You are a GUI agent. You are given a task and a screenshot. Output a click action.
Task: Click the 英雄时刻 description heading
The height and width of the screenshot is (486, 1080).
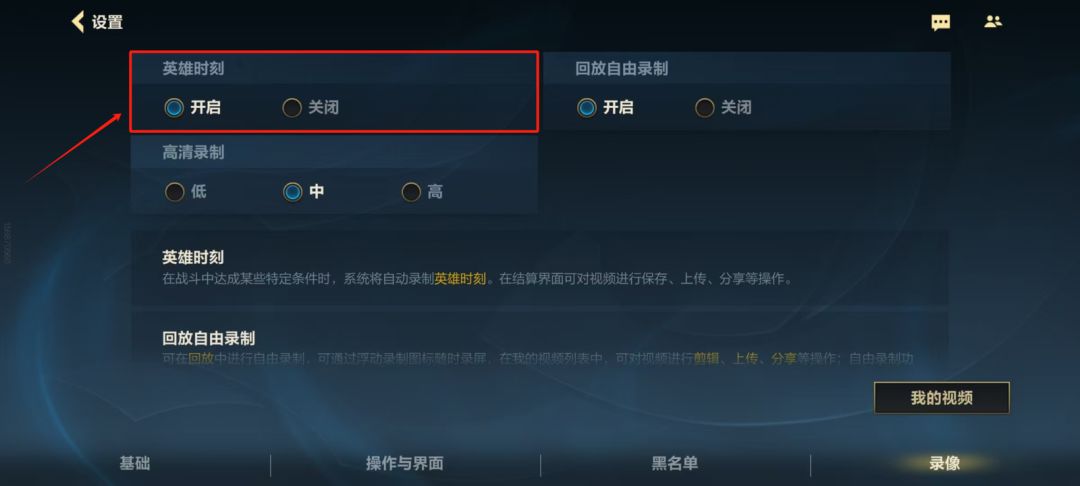point(193,257)
